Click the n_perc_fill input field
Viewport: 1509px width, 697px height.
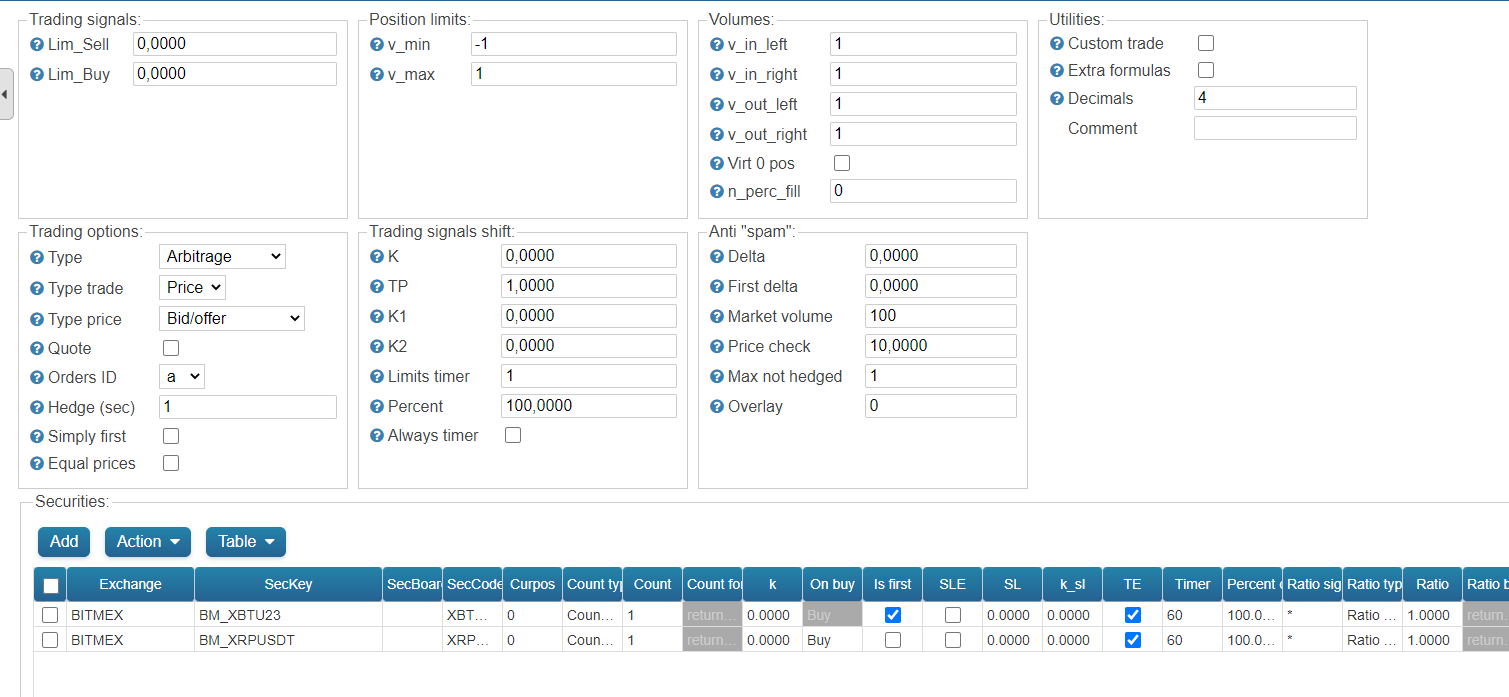coord(923,191)
